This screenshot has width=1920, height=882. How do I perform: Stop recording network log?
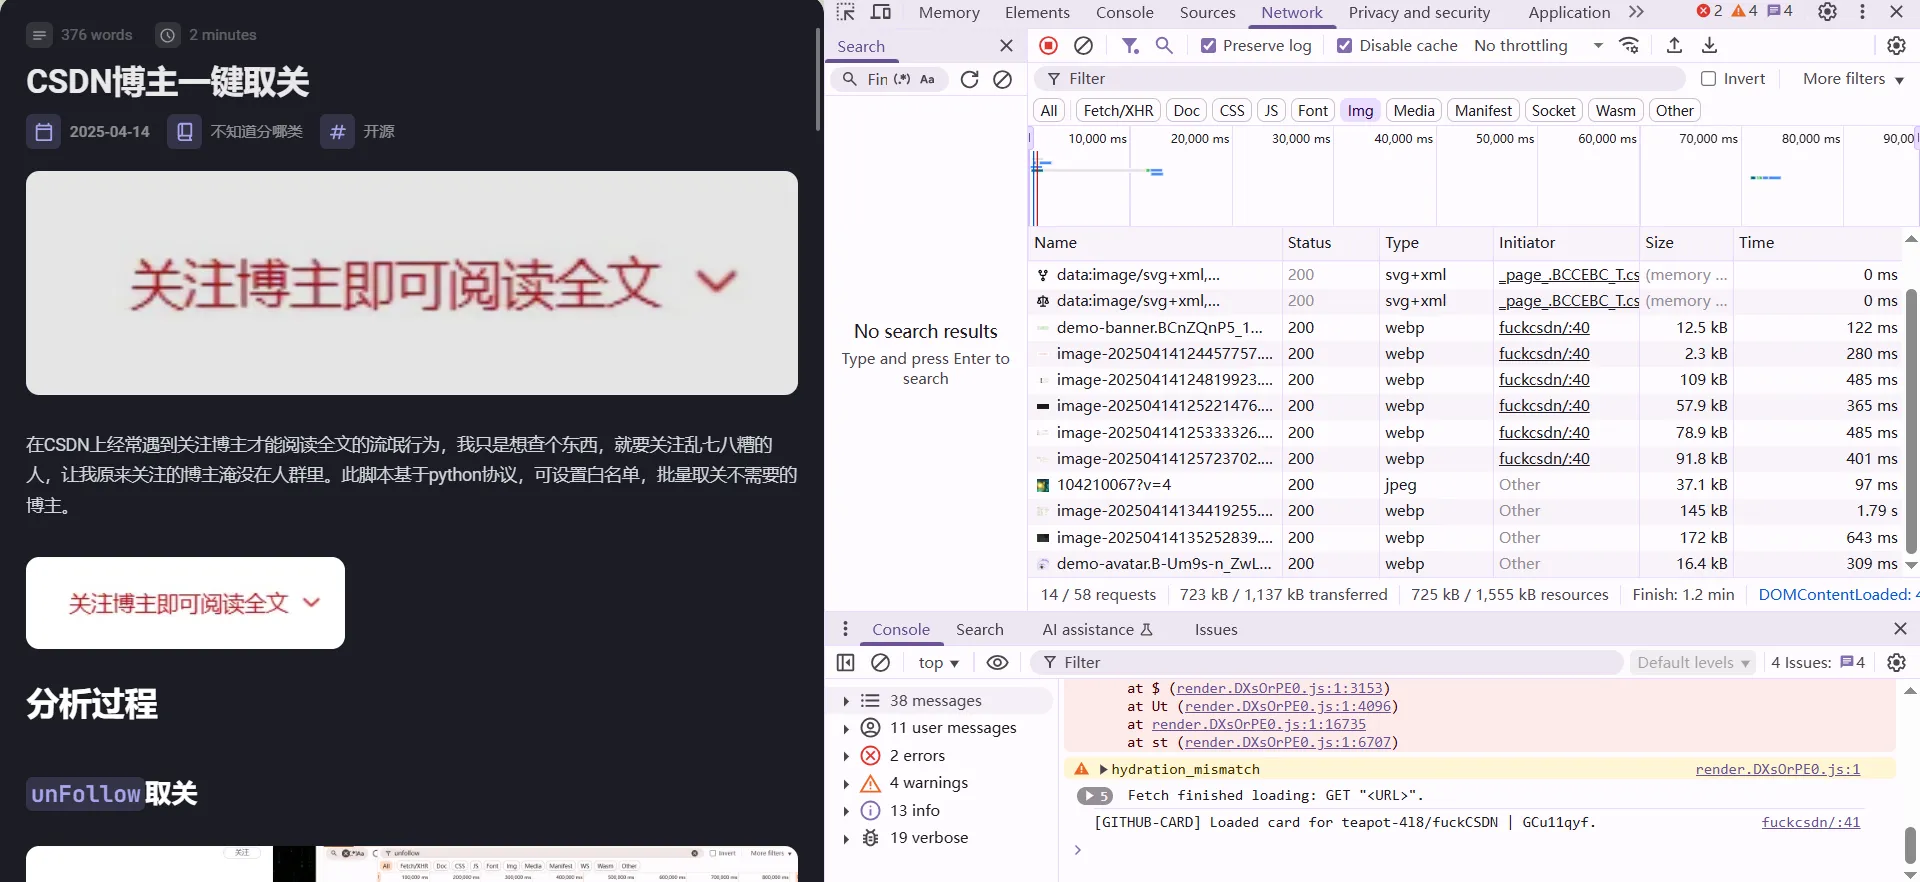[1048, 45]
